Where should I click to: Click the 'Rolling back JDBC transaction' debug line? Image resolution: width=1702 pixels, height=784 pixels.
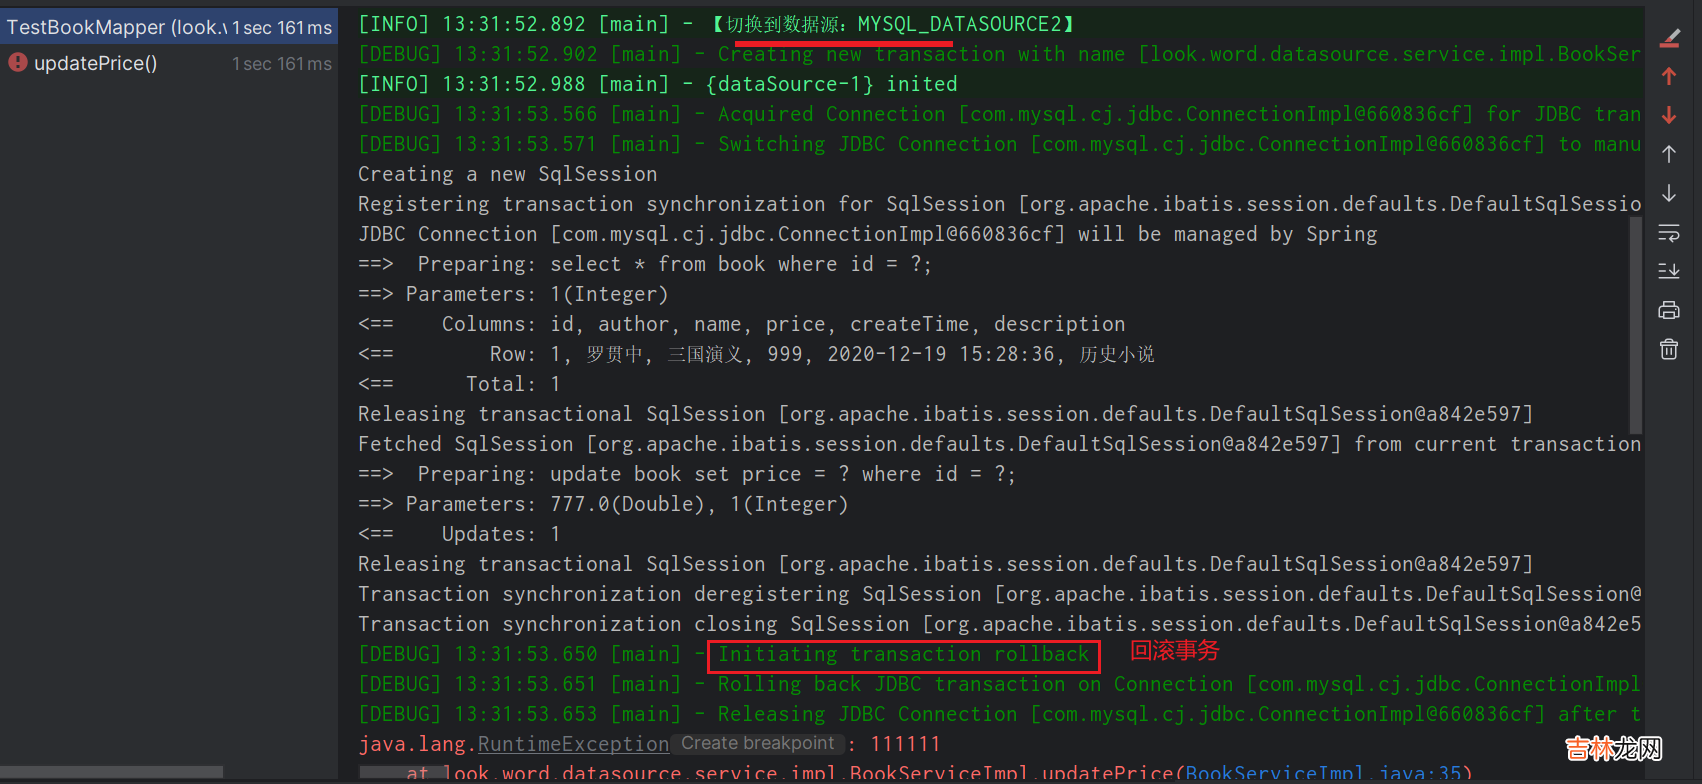1000,684
